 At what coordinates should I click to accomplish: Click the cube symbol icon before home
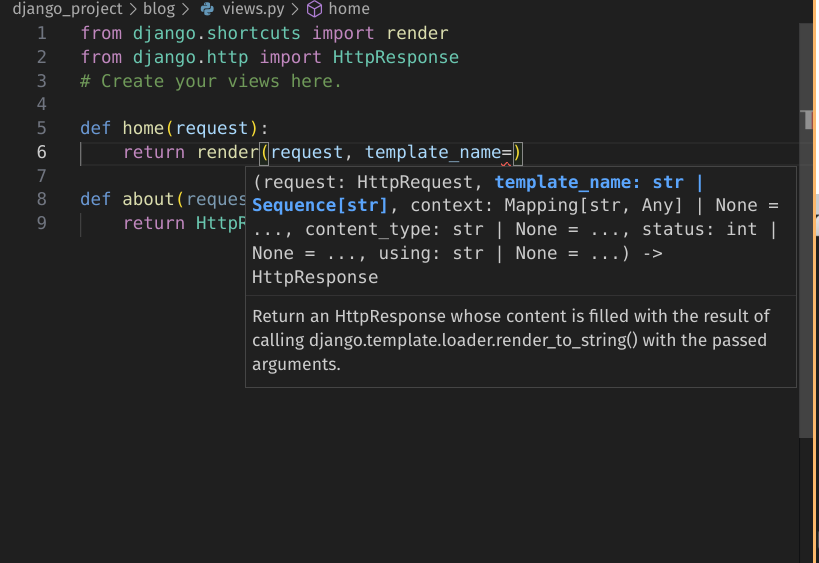[314, 9]
